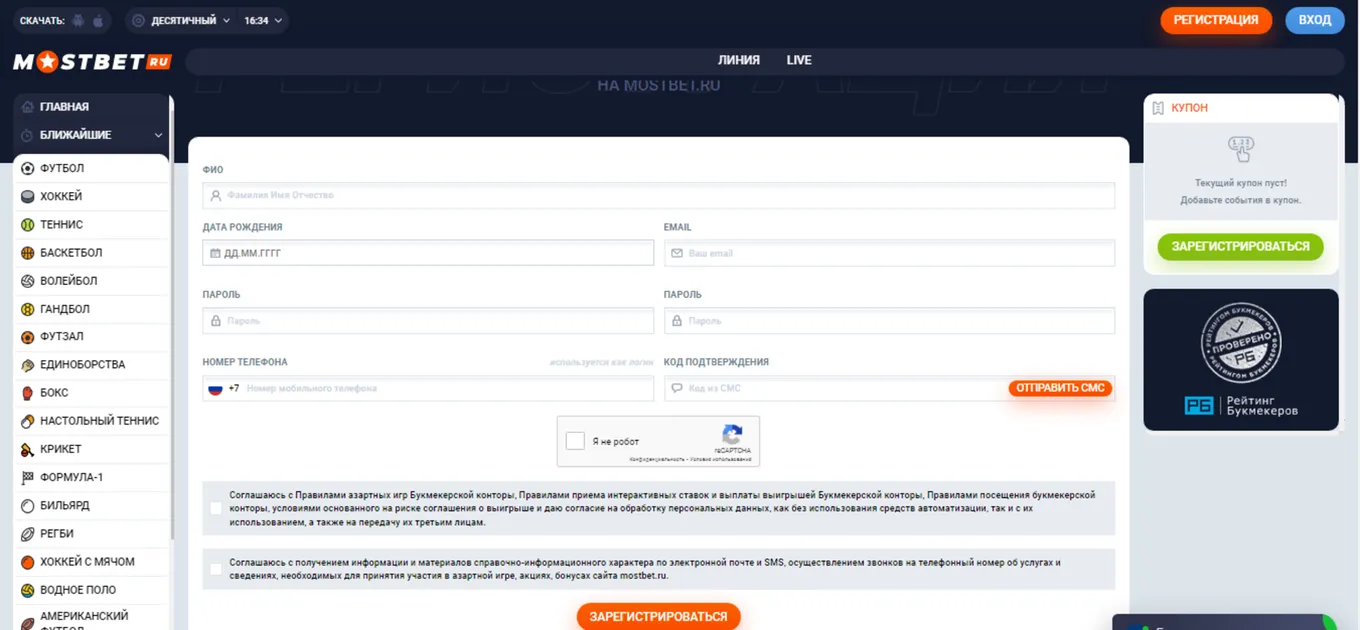
Task: Click the Вход login button
Action: point(1315,20)
